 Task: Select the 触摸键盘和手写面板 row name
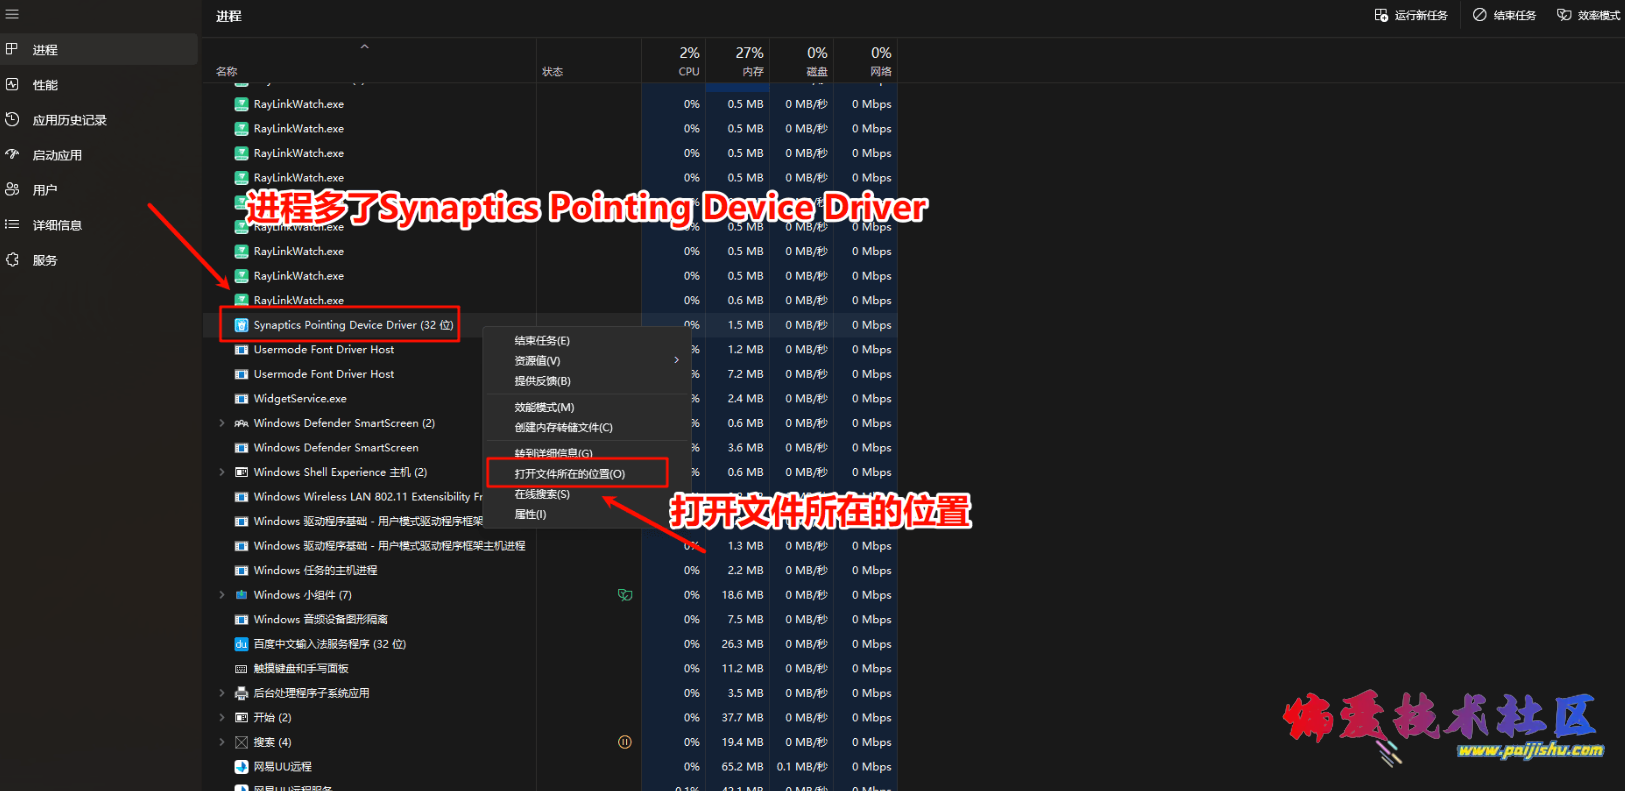(x=301, y=669)
